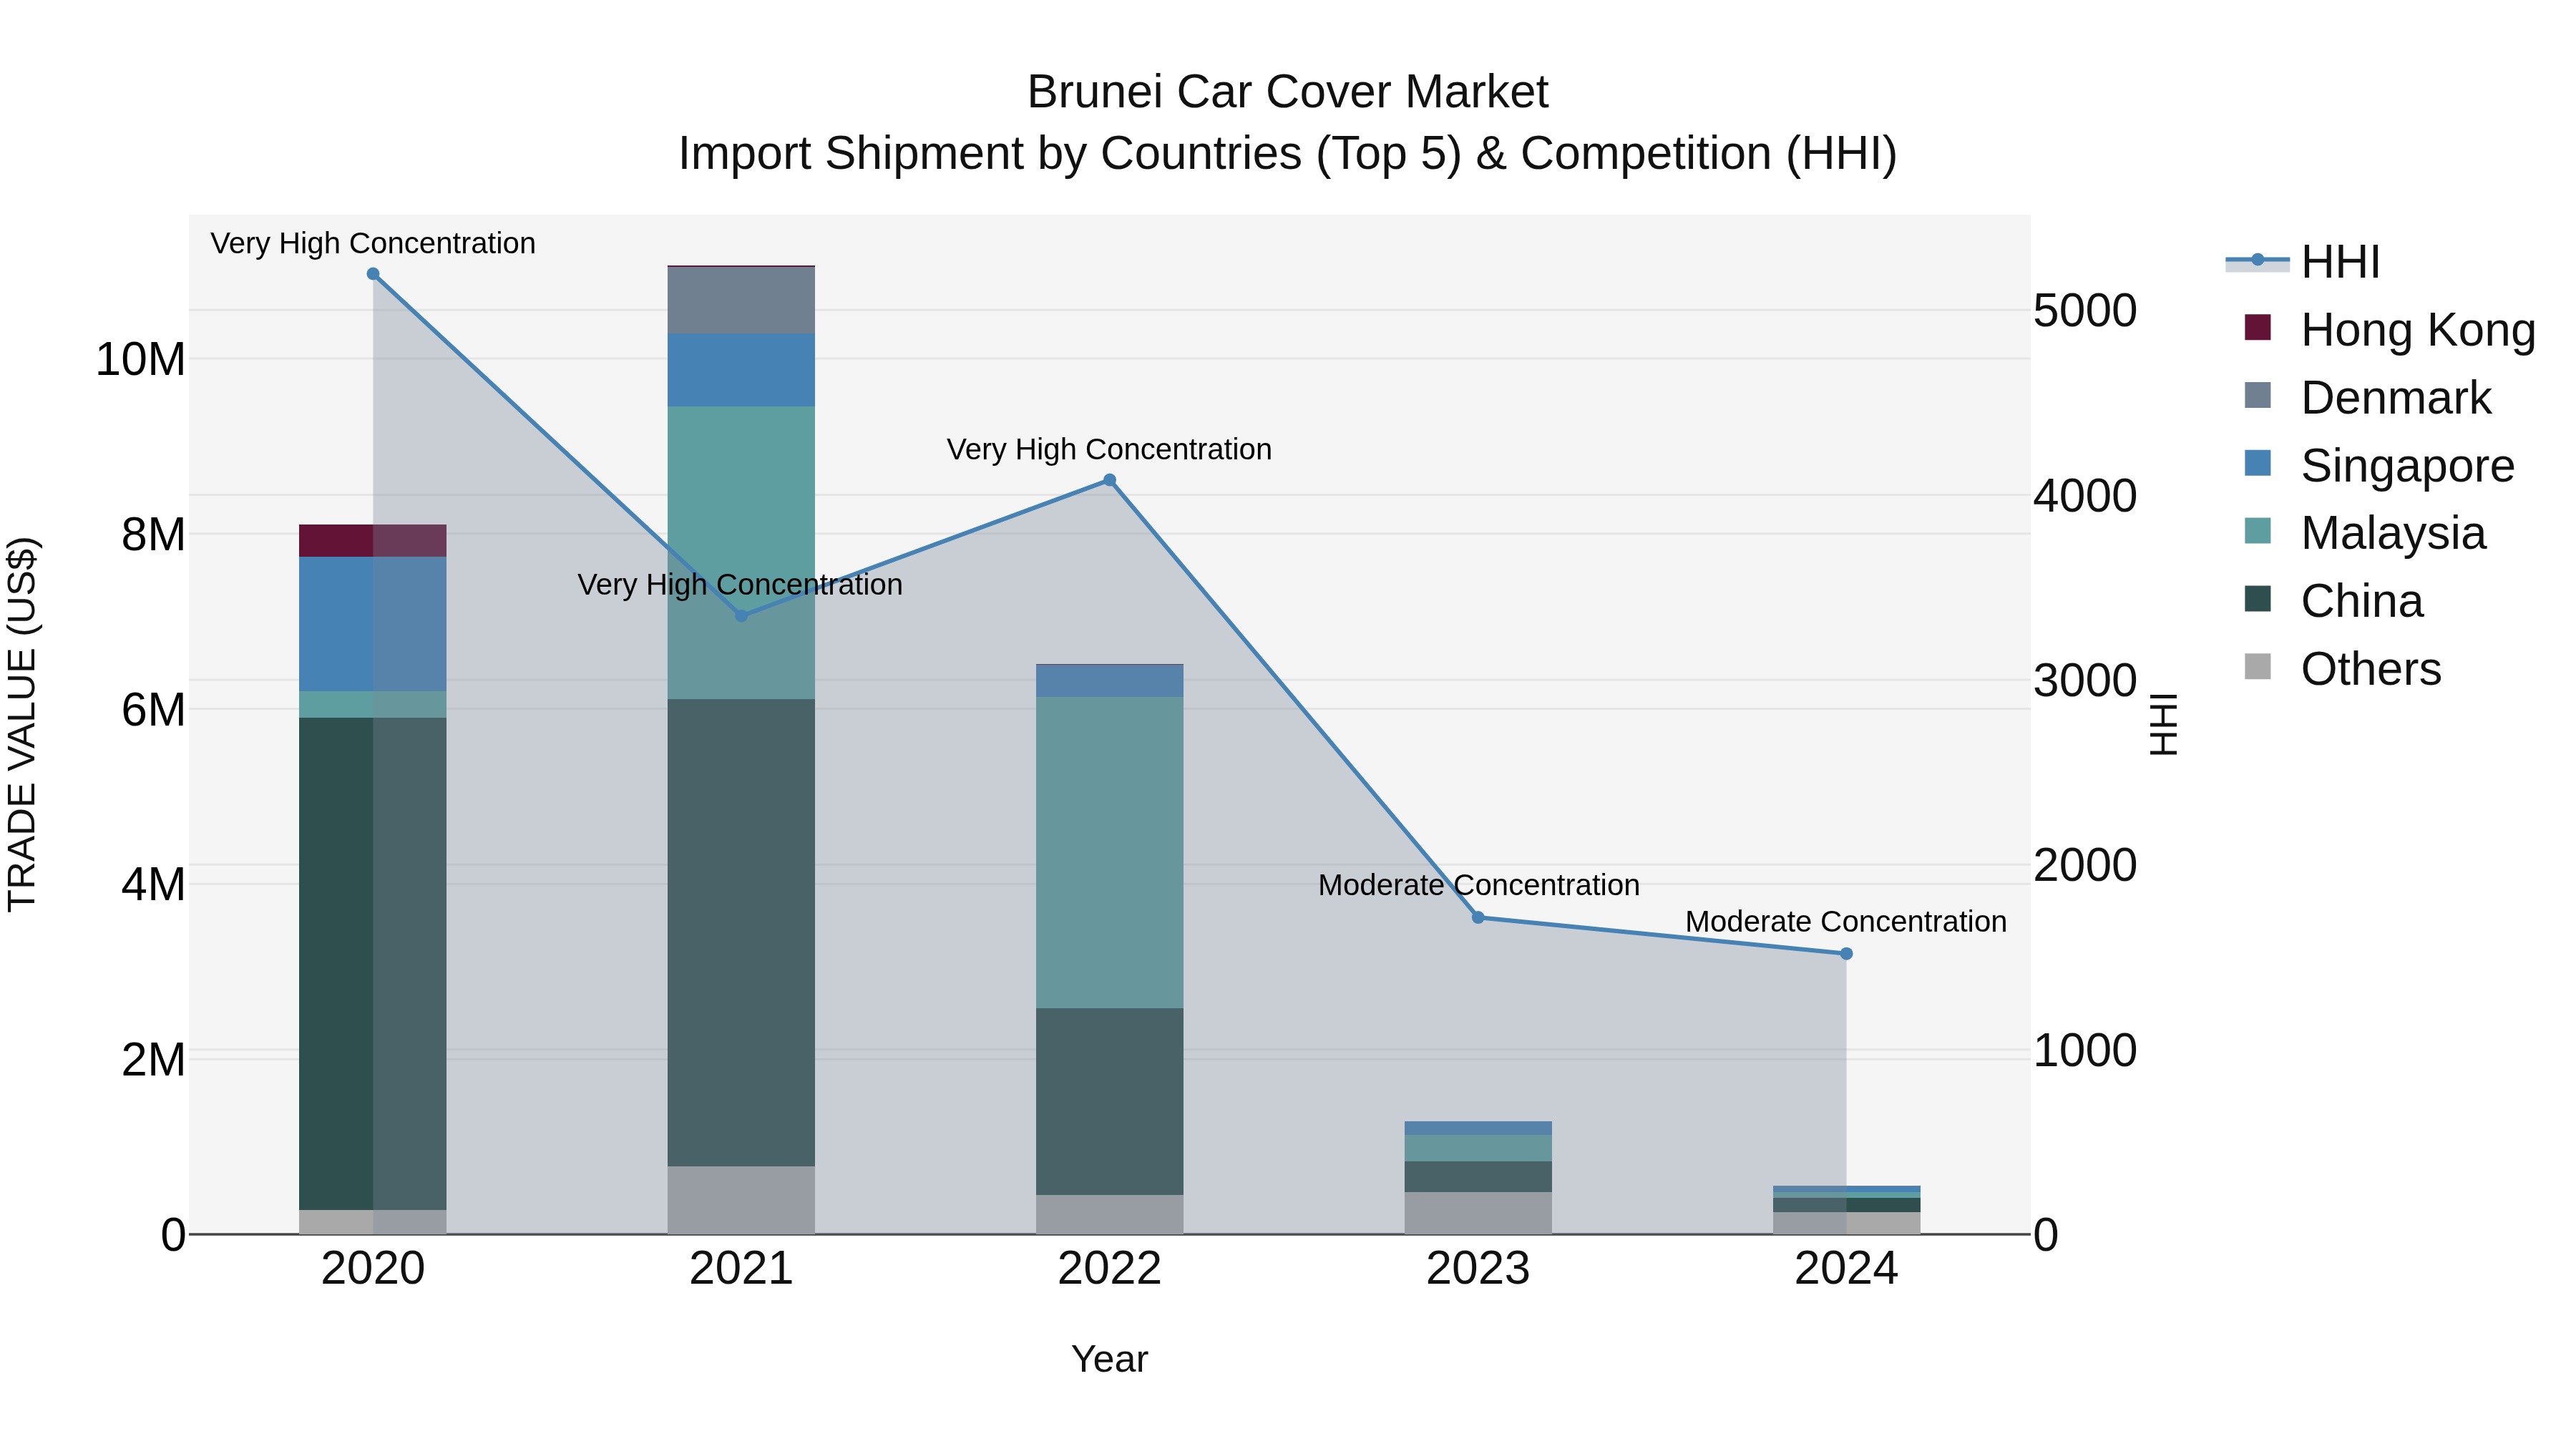Click 'Moderate Concentration' label at 2024
This screenshot has height=1449, width=2576.
click(1846, 922)
